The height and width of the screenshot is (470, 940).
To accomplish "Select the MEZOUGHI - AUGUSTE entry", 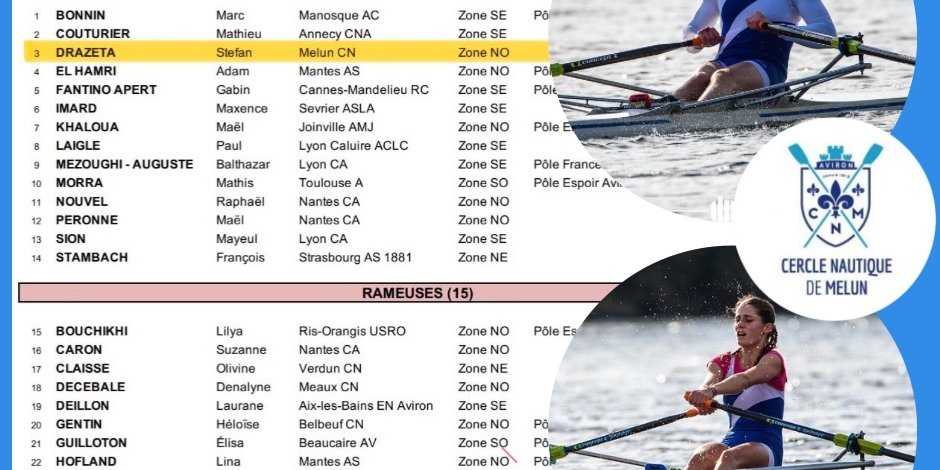I will click(124, 164).
